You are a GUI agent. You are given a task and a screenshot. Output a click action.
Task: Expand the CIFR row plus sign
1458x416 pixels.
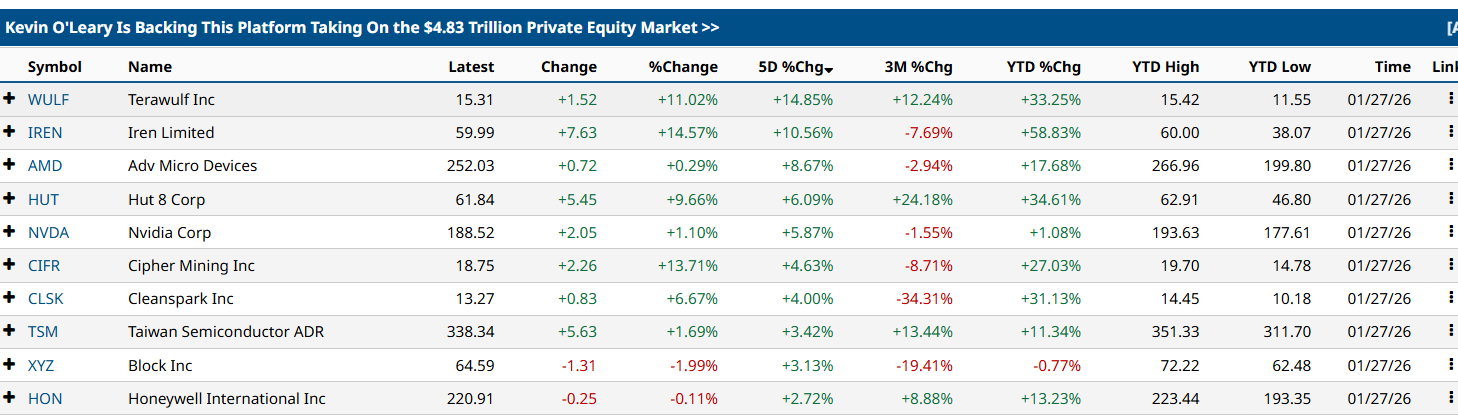(10, 265)
